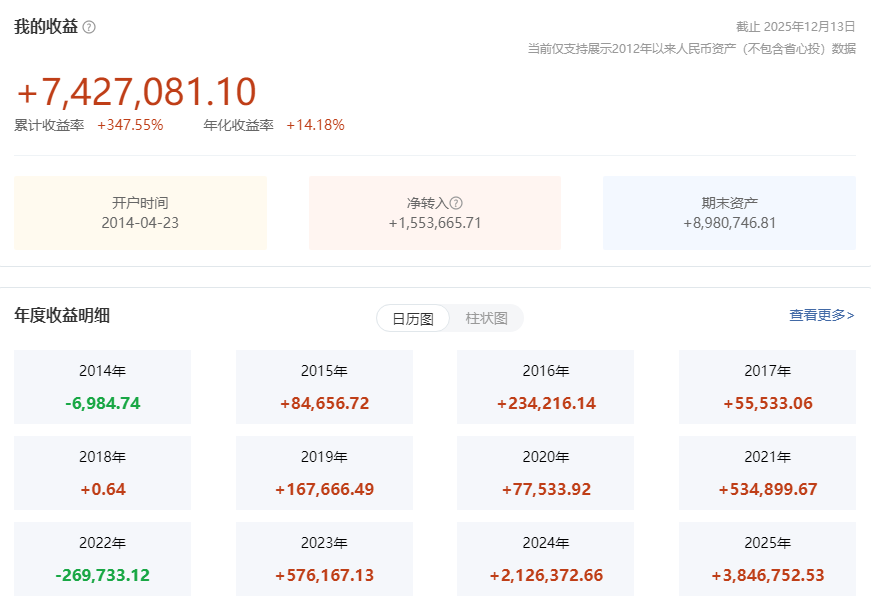Open the 2018年 return card
The height and width of the screenshot is (609, 871).
[102, 473]
